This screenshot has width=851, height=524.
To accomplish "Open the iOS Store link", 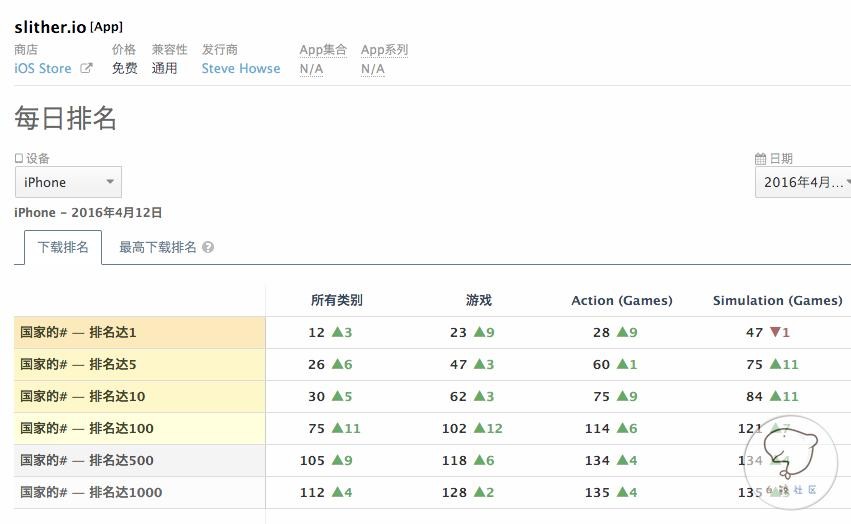I will 43,69.
